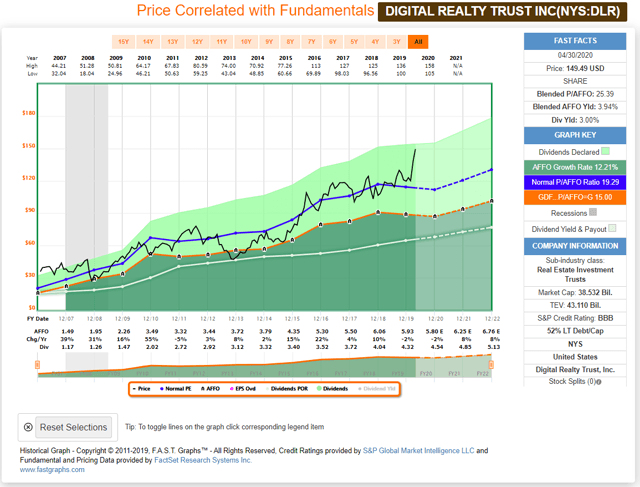Click the Reset Selections button
This screenshot has width=640, height=487.
[x=73, y=427]
